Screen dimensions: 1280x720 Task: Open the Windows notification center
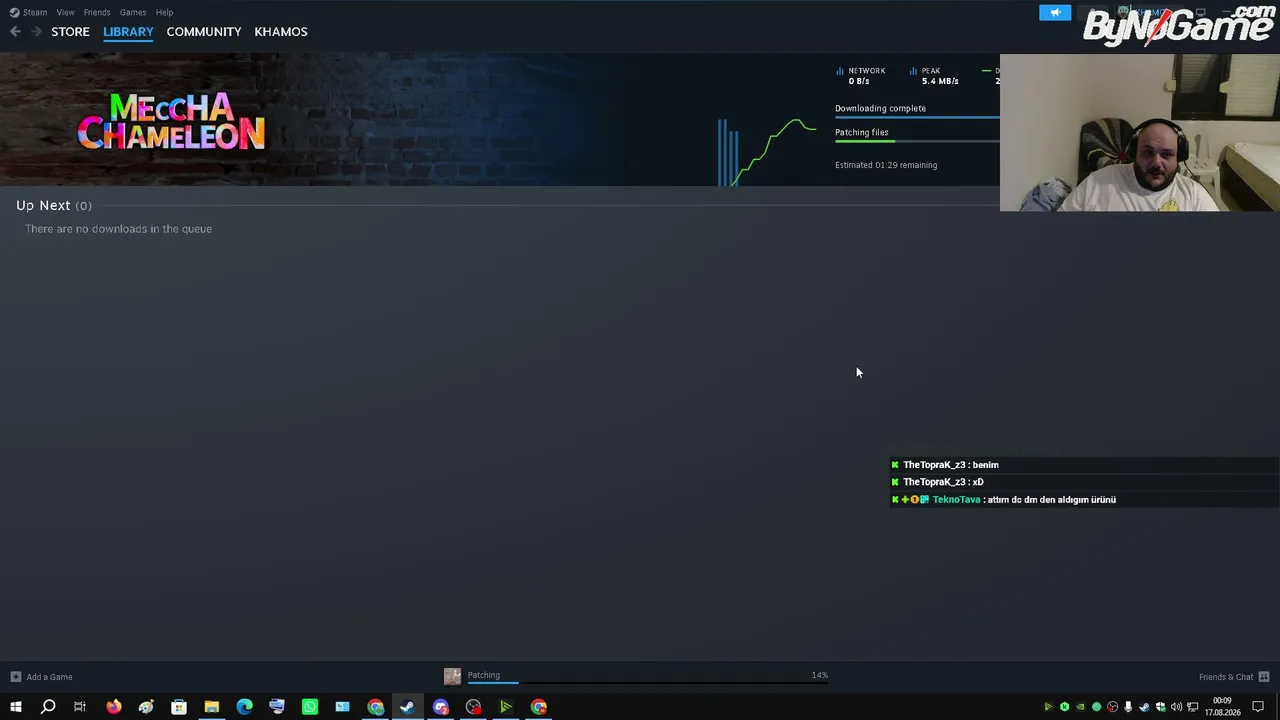point(1259,707)
